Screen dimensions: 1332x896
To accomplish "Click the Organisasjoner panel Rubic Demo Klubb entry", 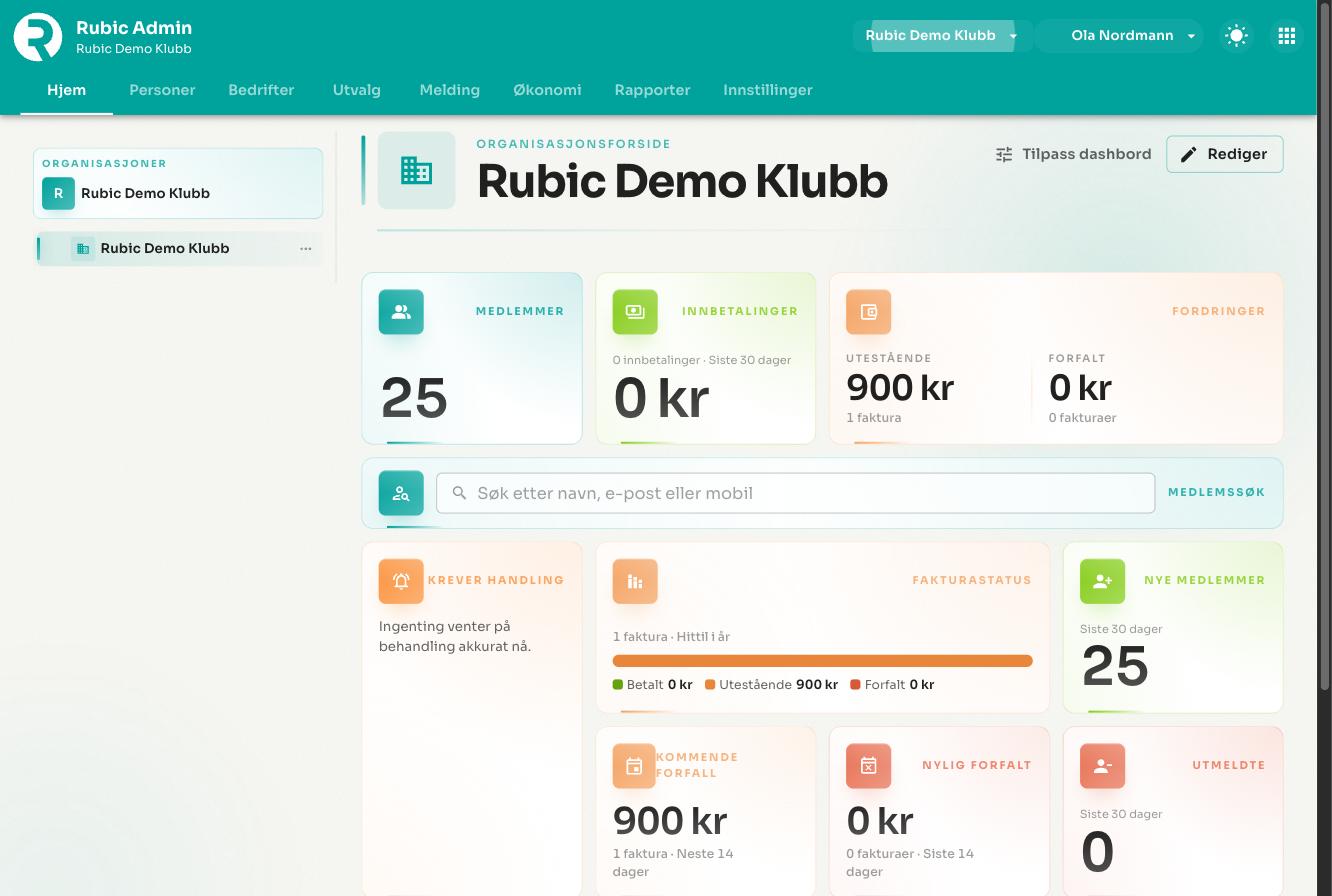I will [178, 193].
